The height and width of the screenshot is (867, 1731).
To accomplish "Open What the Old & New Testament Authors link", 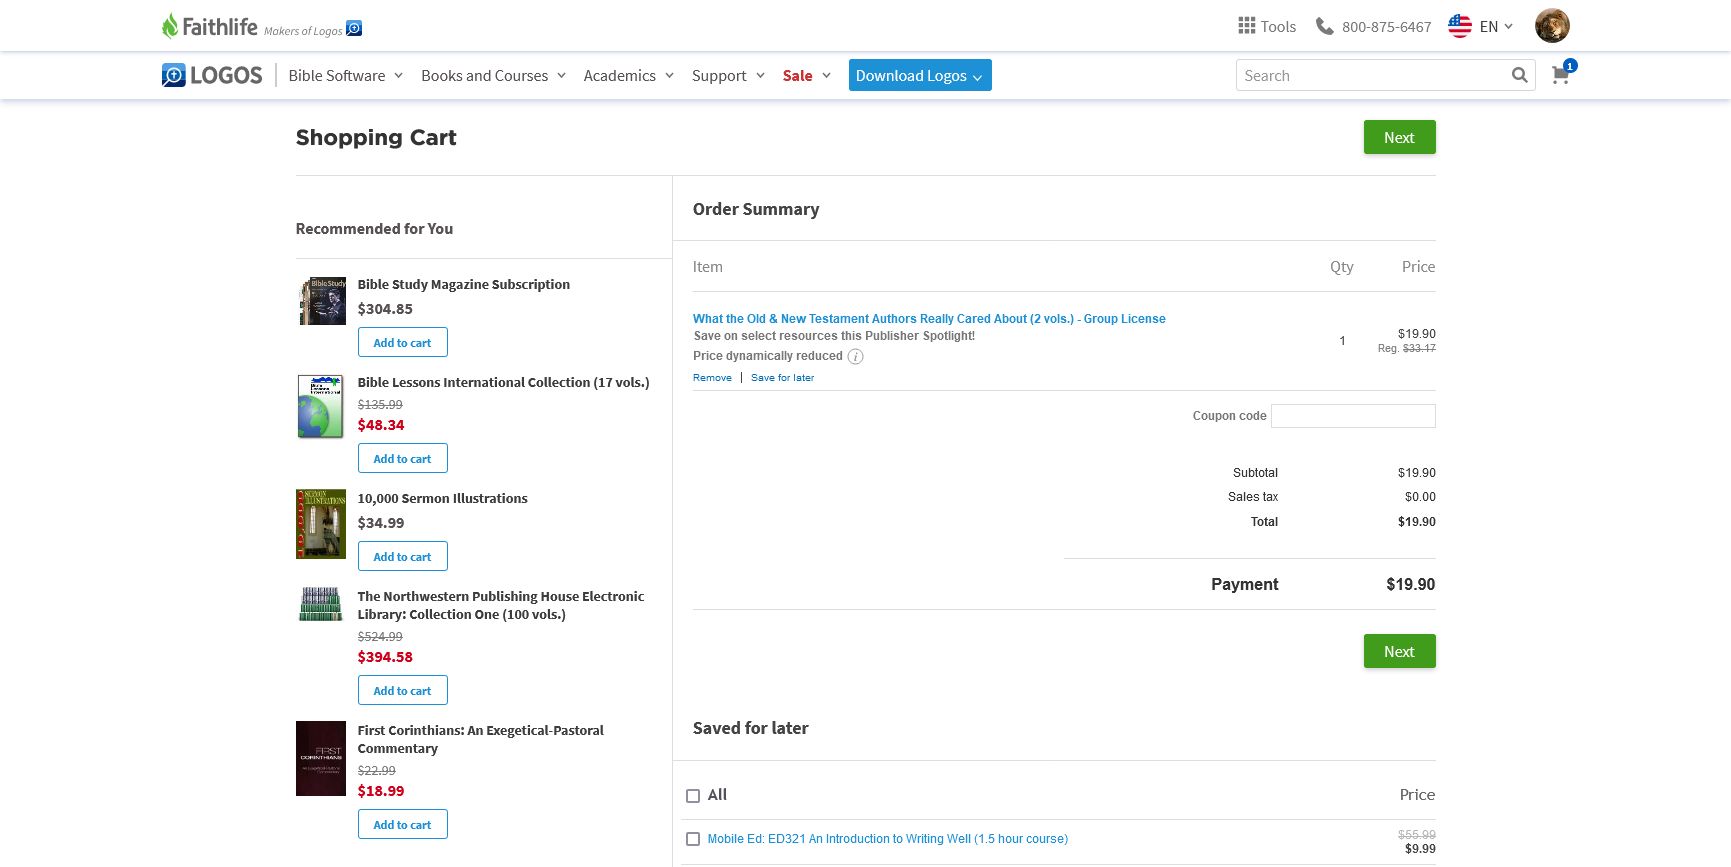I will [929, 319].
